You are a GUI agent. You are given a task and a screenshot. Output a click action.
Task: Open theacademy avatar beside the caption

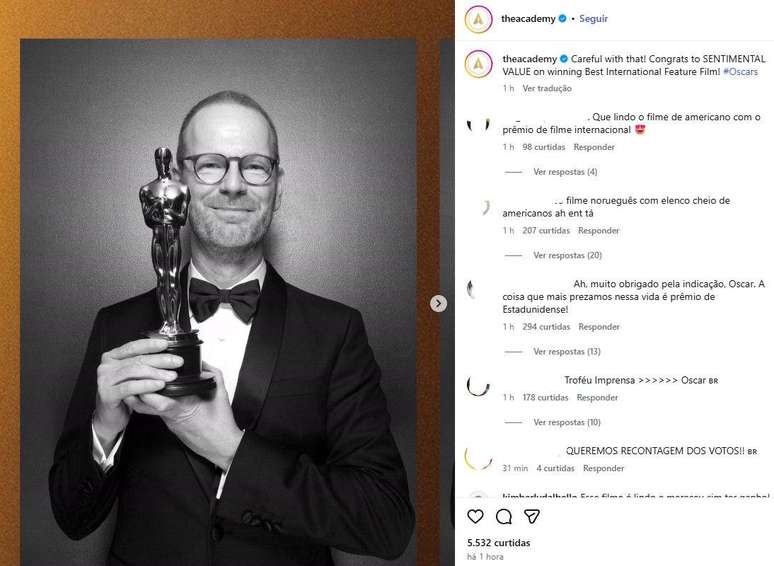[478, 64]
